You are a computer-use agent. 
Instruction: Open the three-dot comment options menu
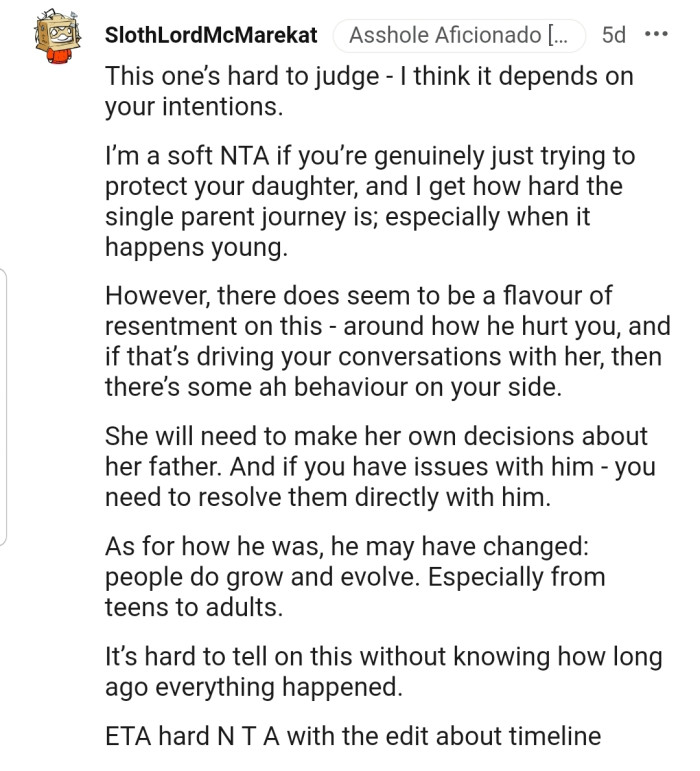tap(656, 35)
